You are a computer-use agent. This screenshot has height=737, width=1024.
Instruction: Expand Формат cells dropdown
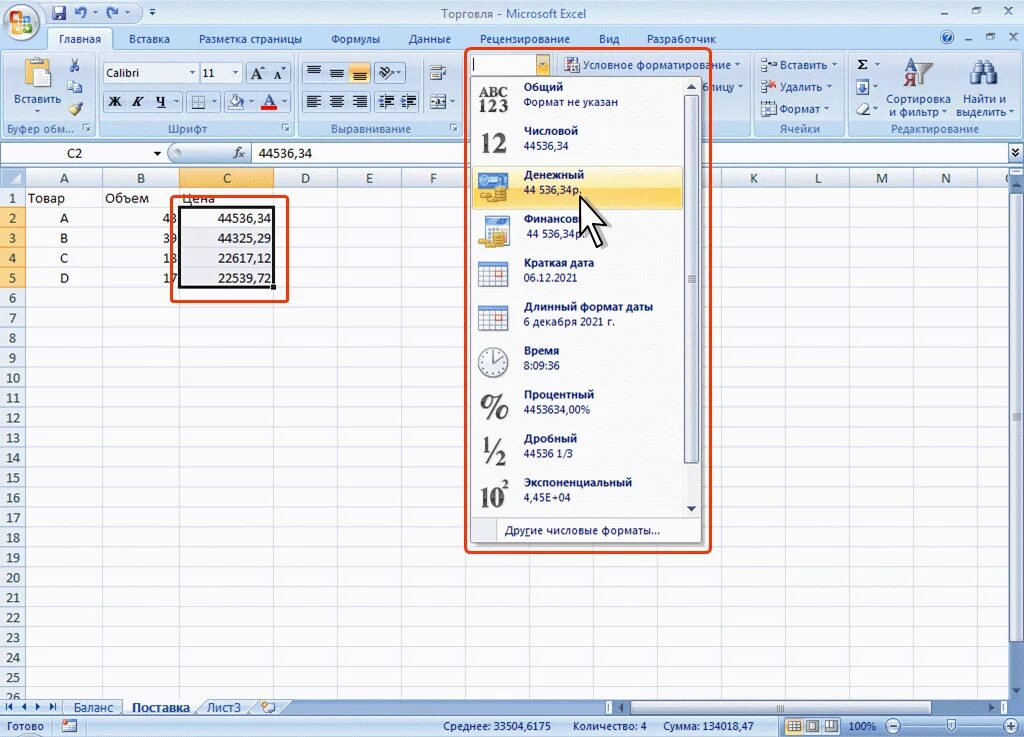(x=826, y=109)
